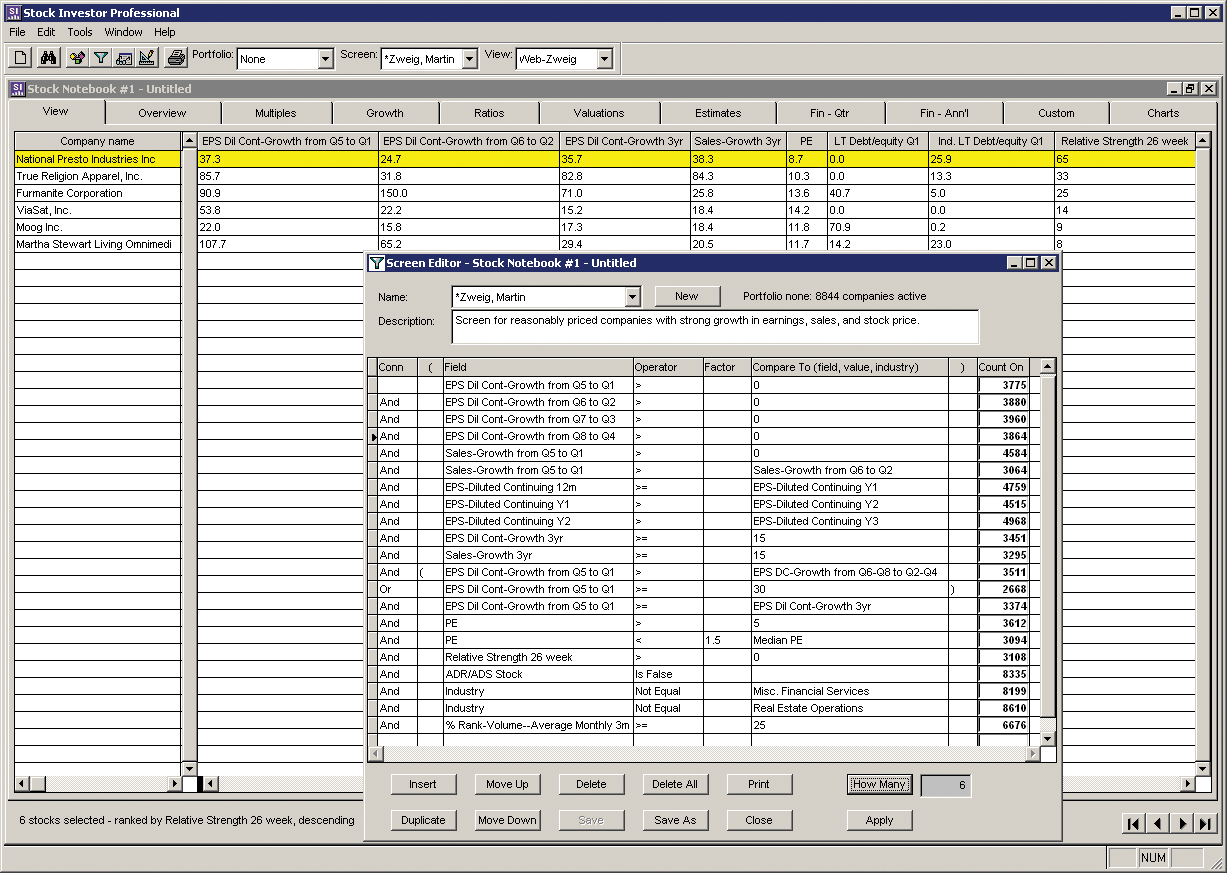
Task: Click the printer icon in toolbar
Action: click(x=176, y=58)
